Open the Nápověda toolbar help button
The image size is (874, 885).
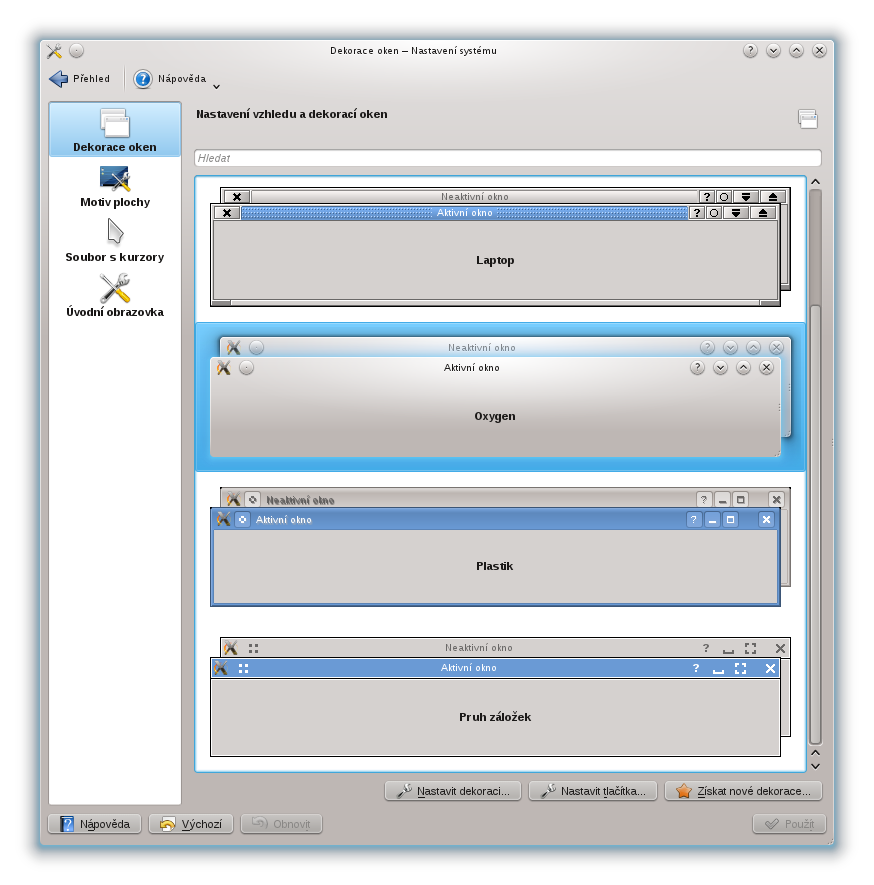[x=170, y=79]
